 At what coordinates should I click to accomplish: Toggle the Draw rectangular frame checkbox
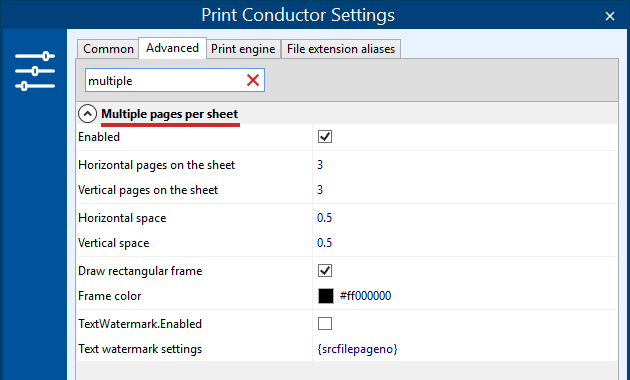click(x=325, y=270)
